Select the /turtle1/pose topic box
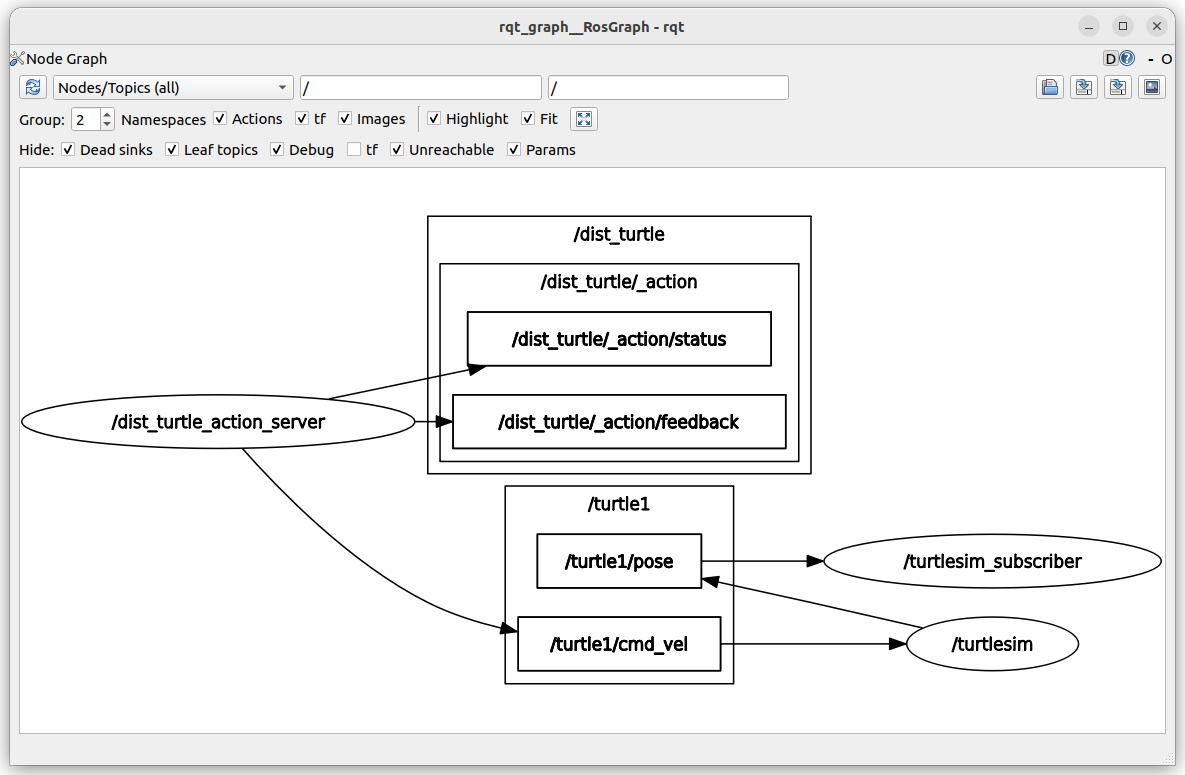1185x775 pixels. click(619, 561)
